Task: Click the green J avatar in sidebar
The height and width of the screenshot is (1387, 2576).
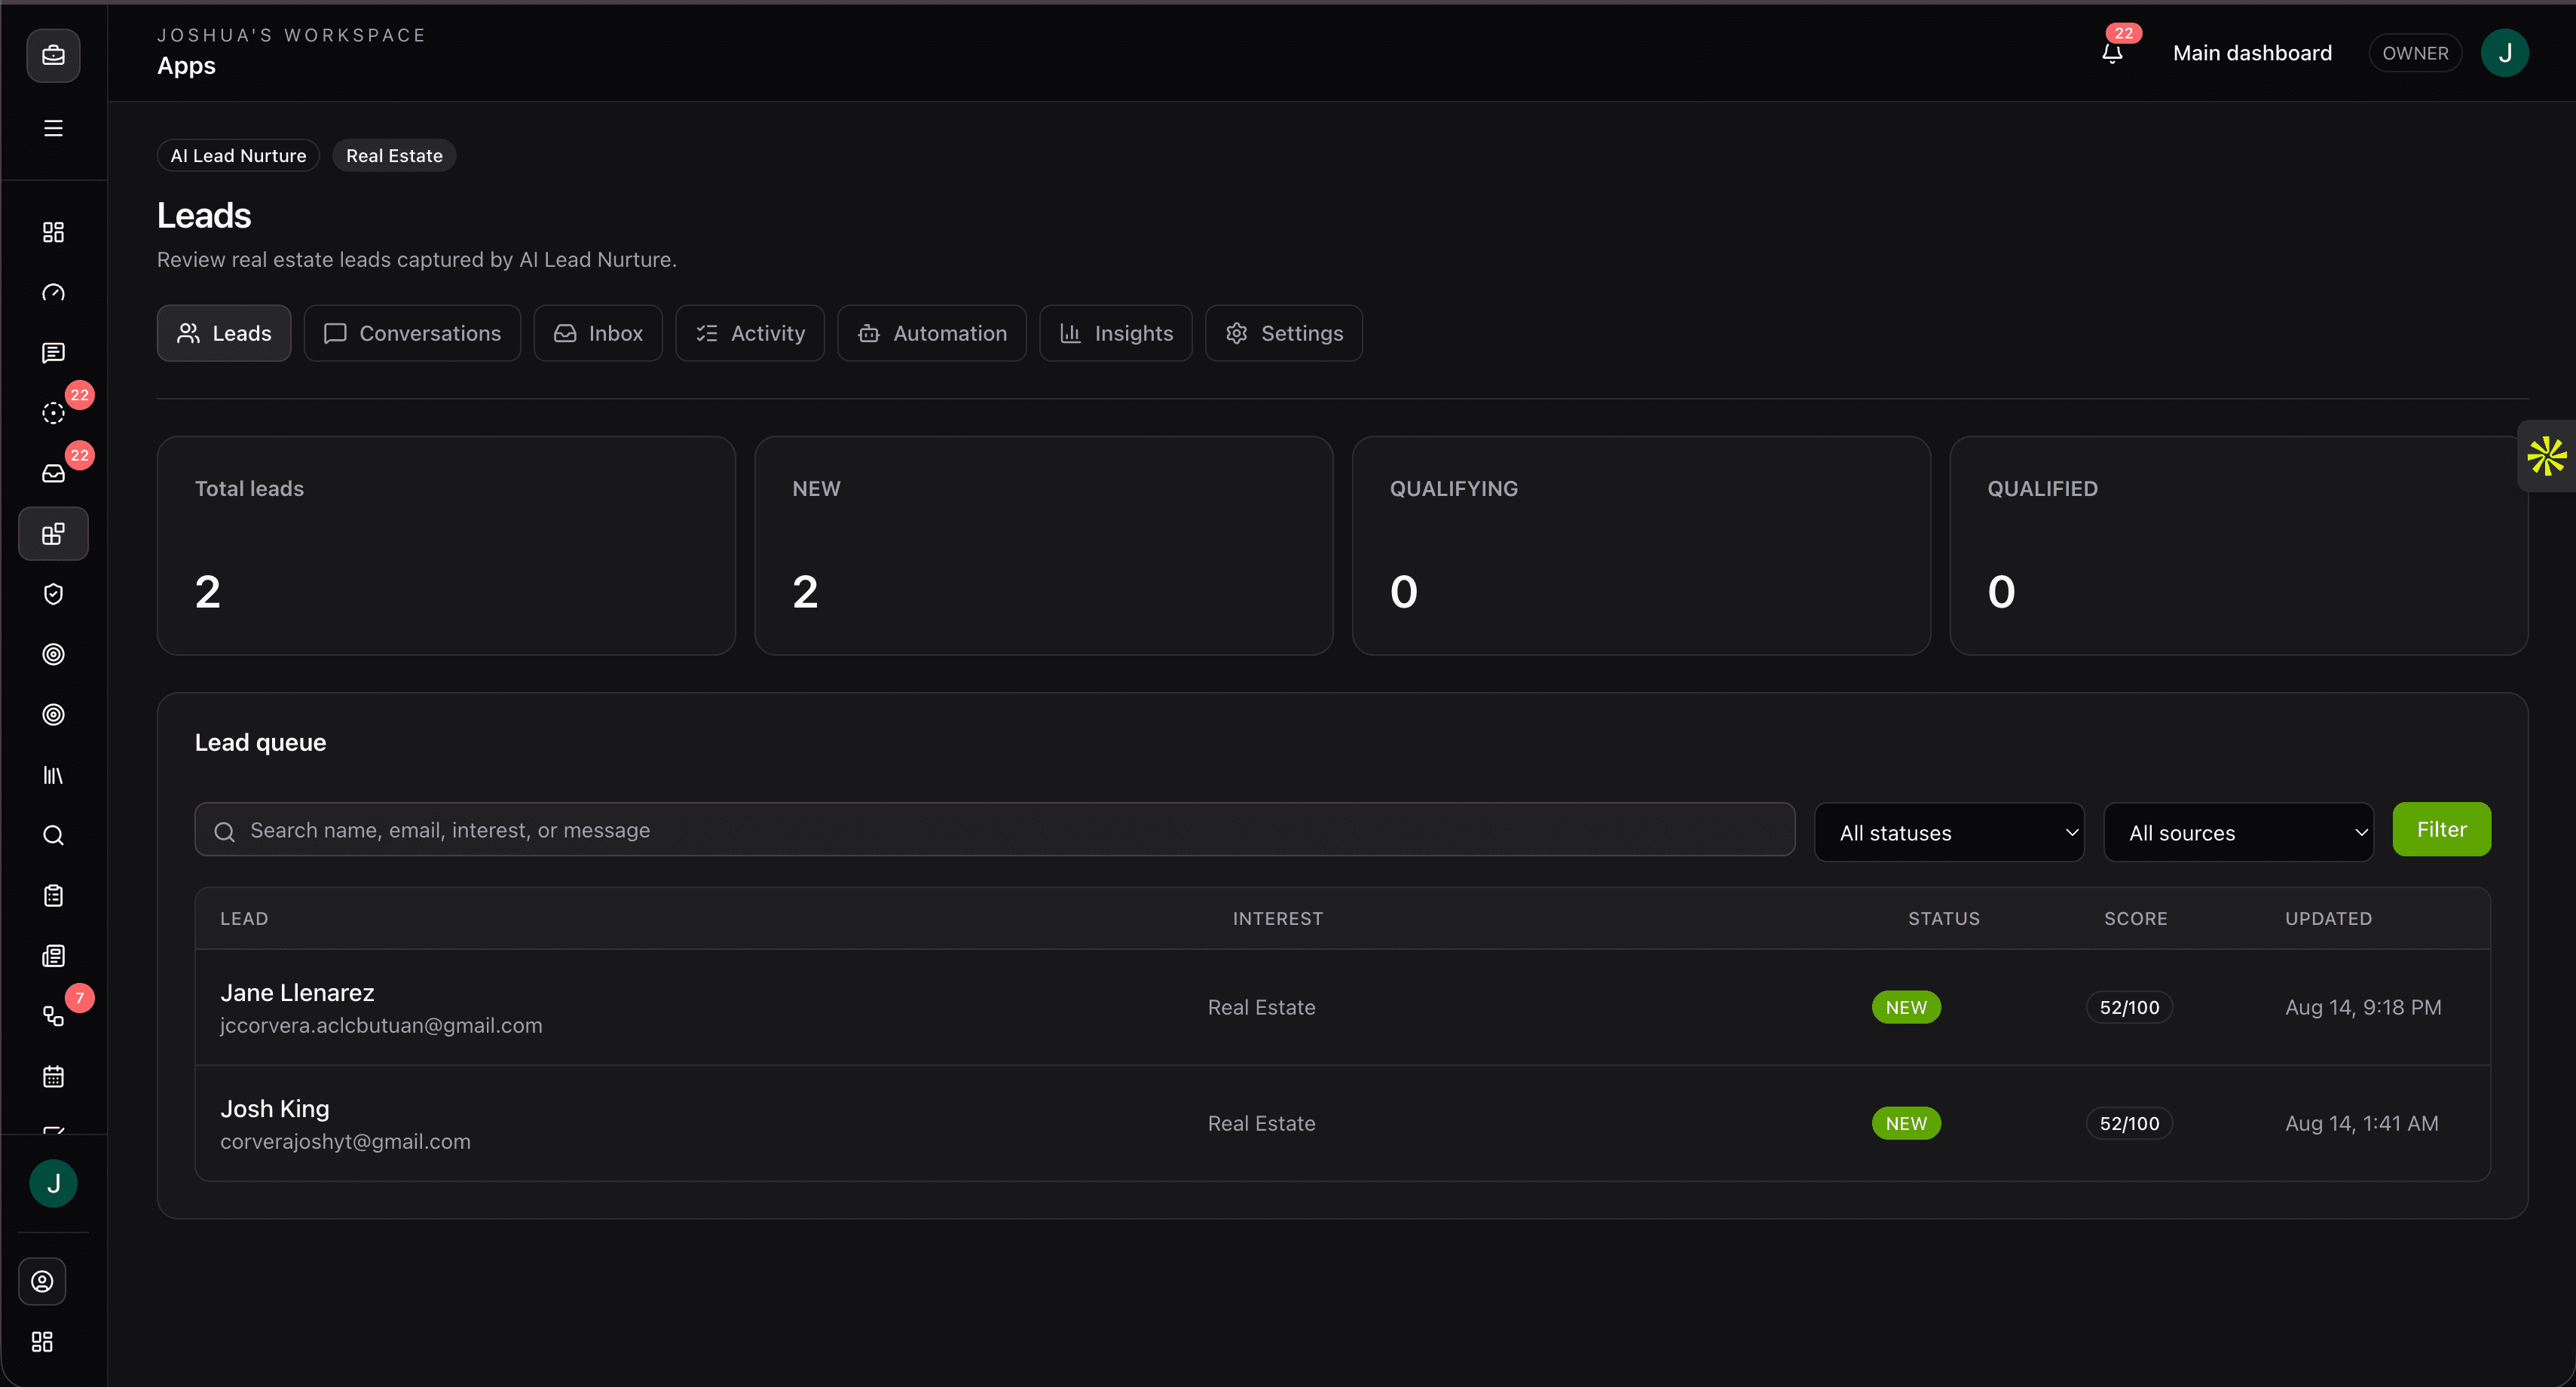Action: (53, 1183)
